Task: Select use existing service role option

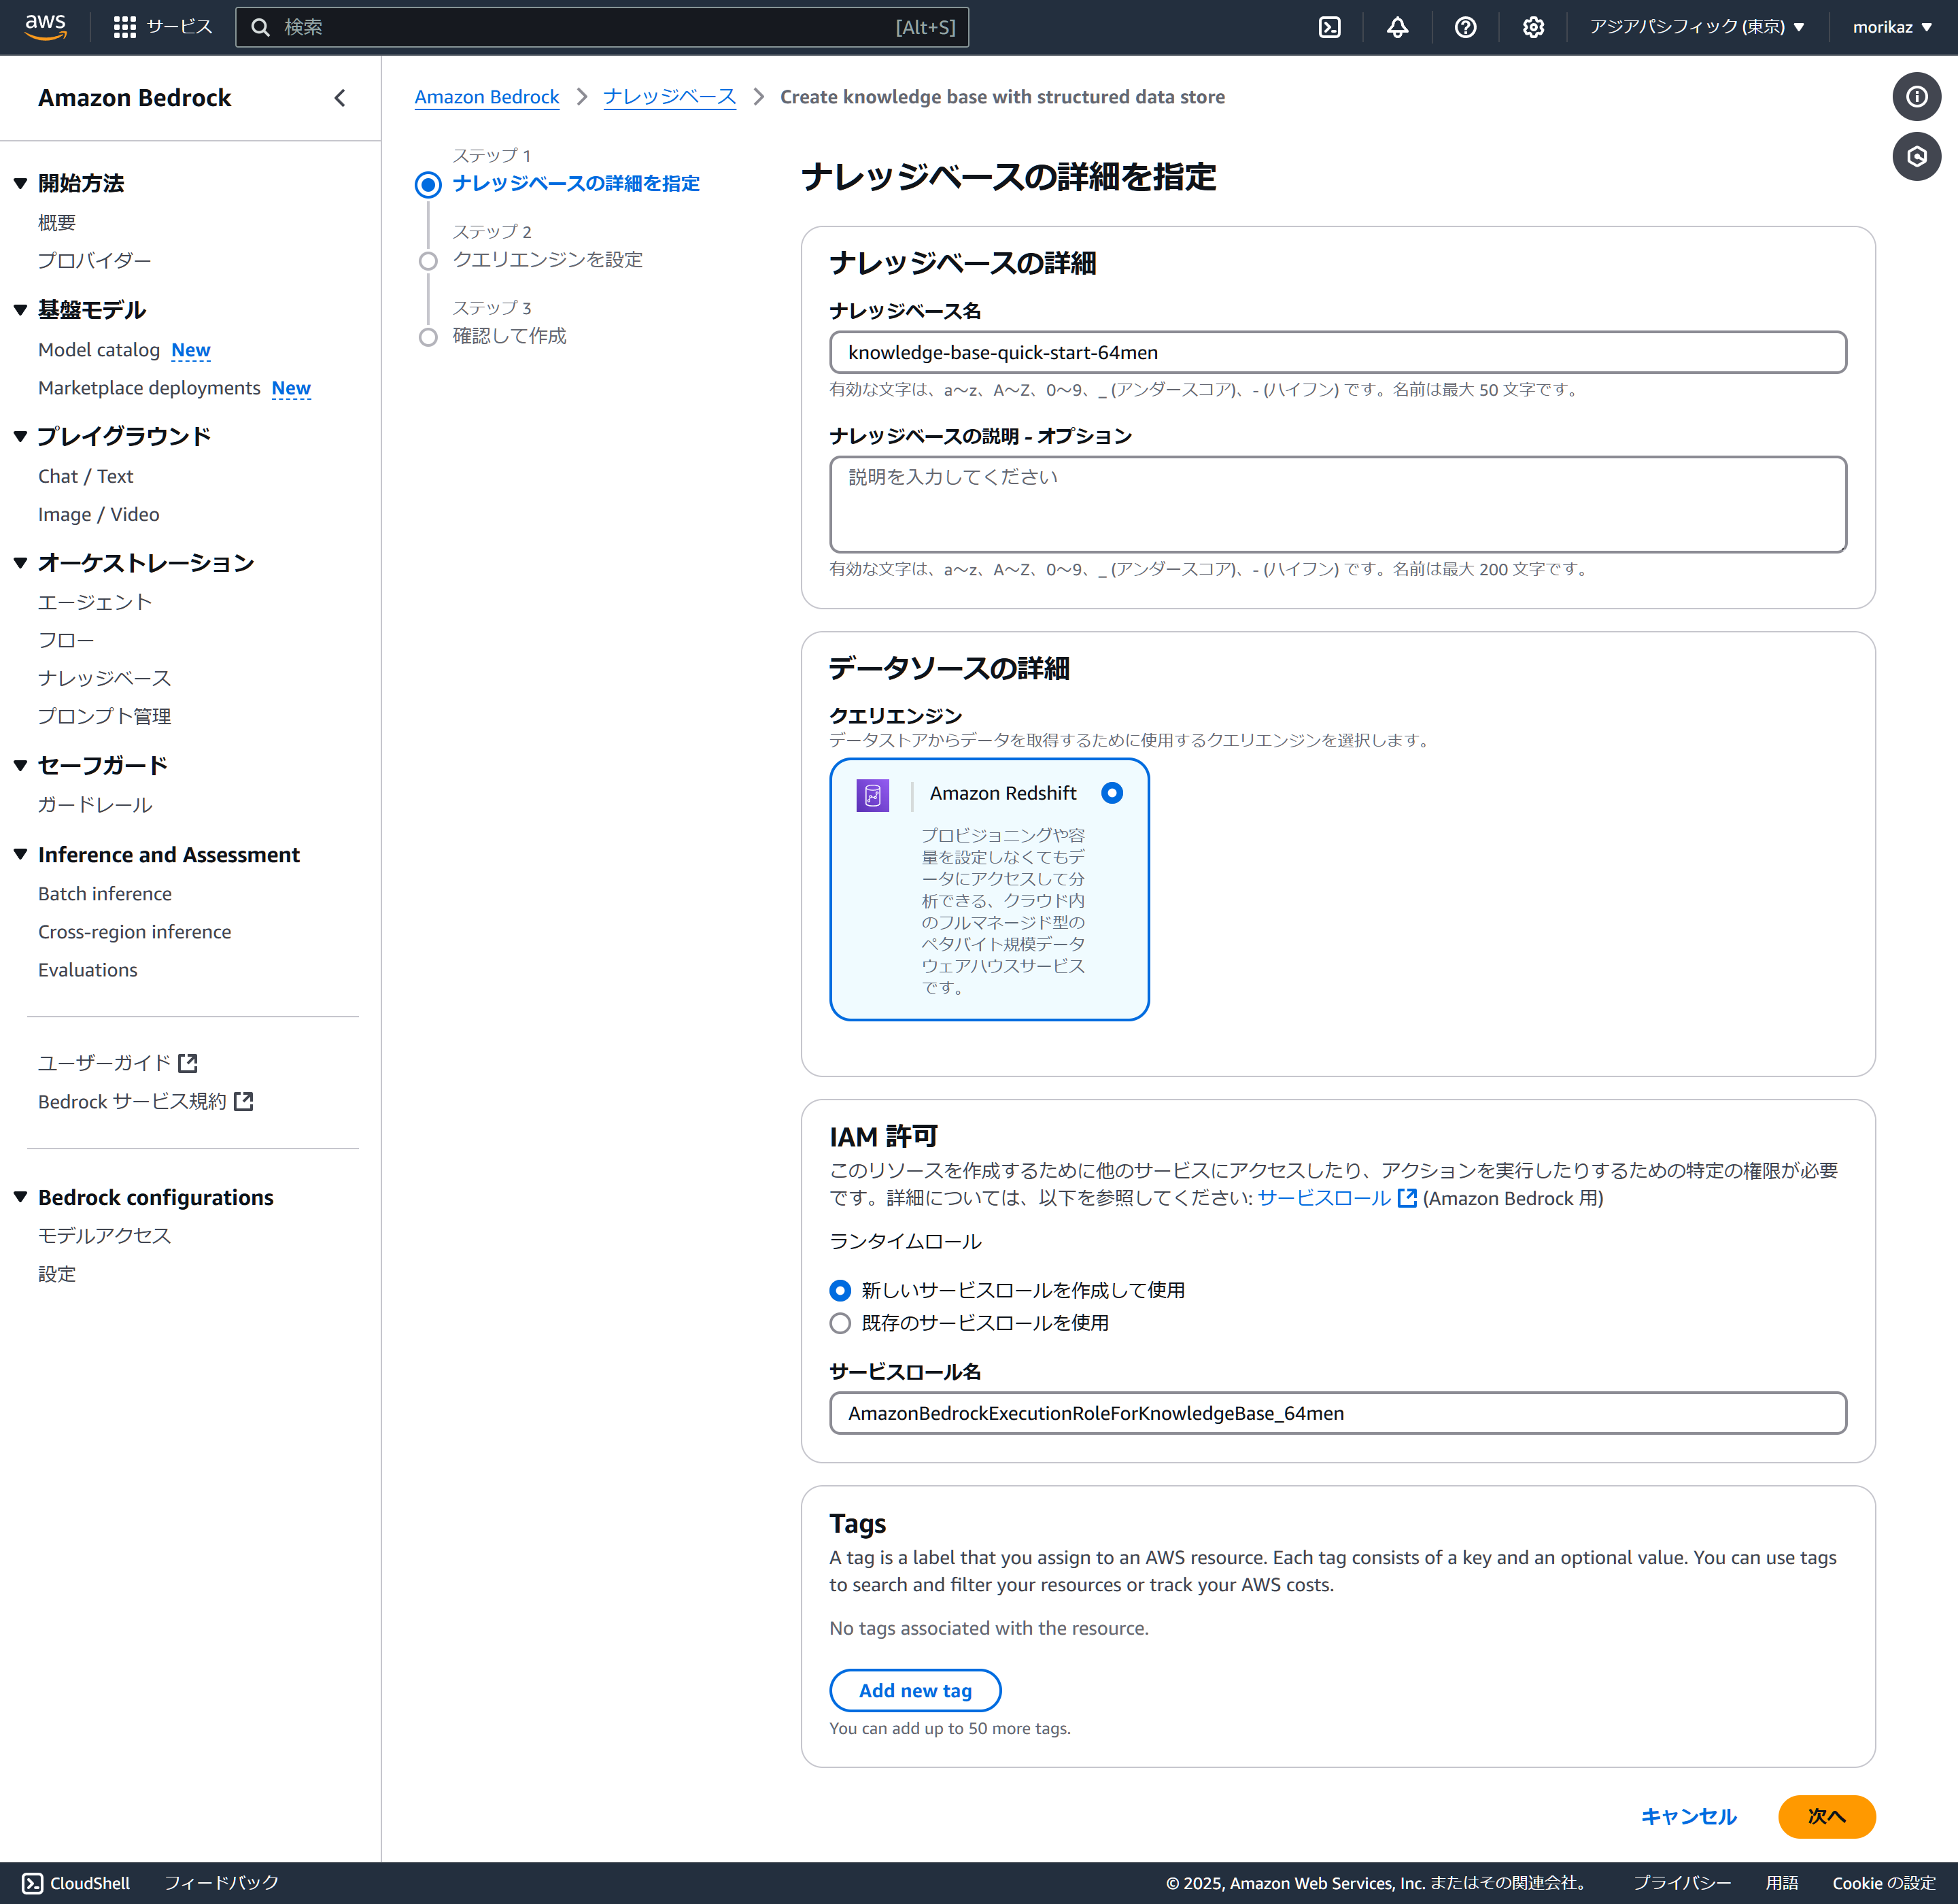Action: coord(840,1323)
